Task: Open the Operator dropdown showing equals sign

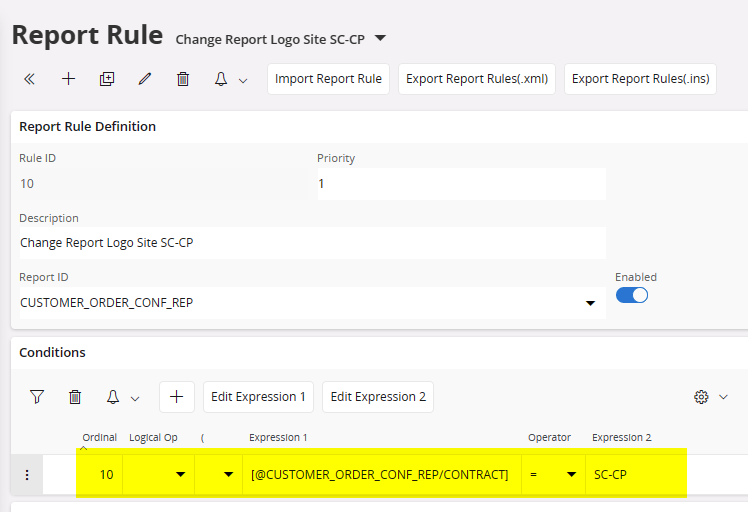Action: (571, 475)
